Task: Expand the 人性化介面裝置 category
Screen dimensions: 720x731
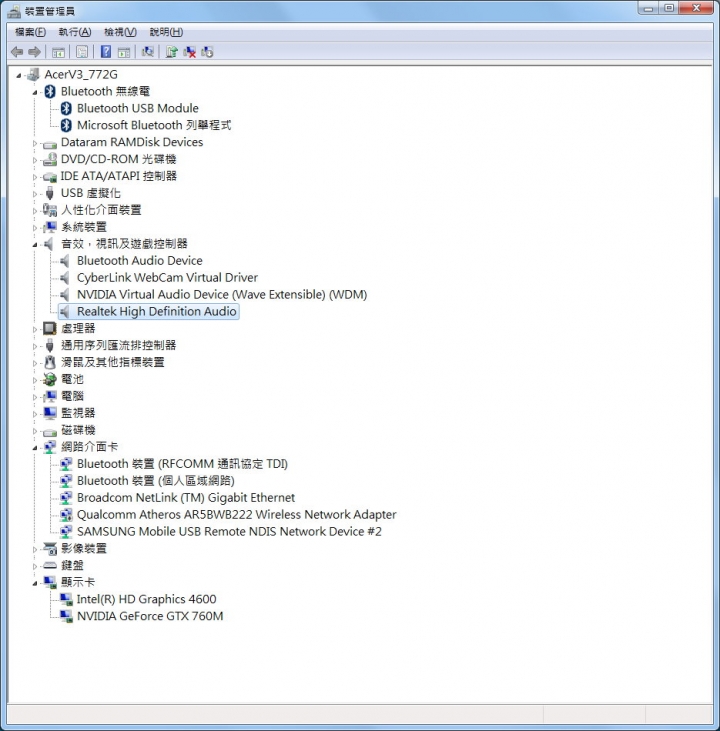Action: (x=35, y=211)
